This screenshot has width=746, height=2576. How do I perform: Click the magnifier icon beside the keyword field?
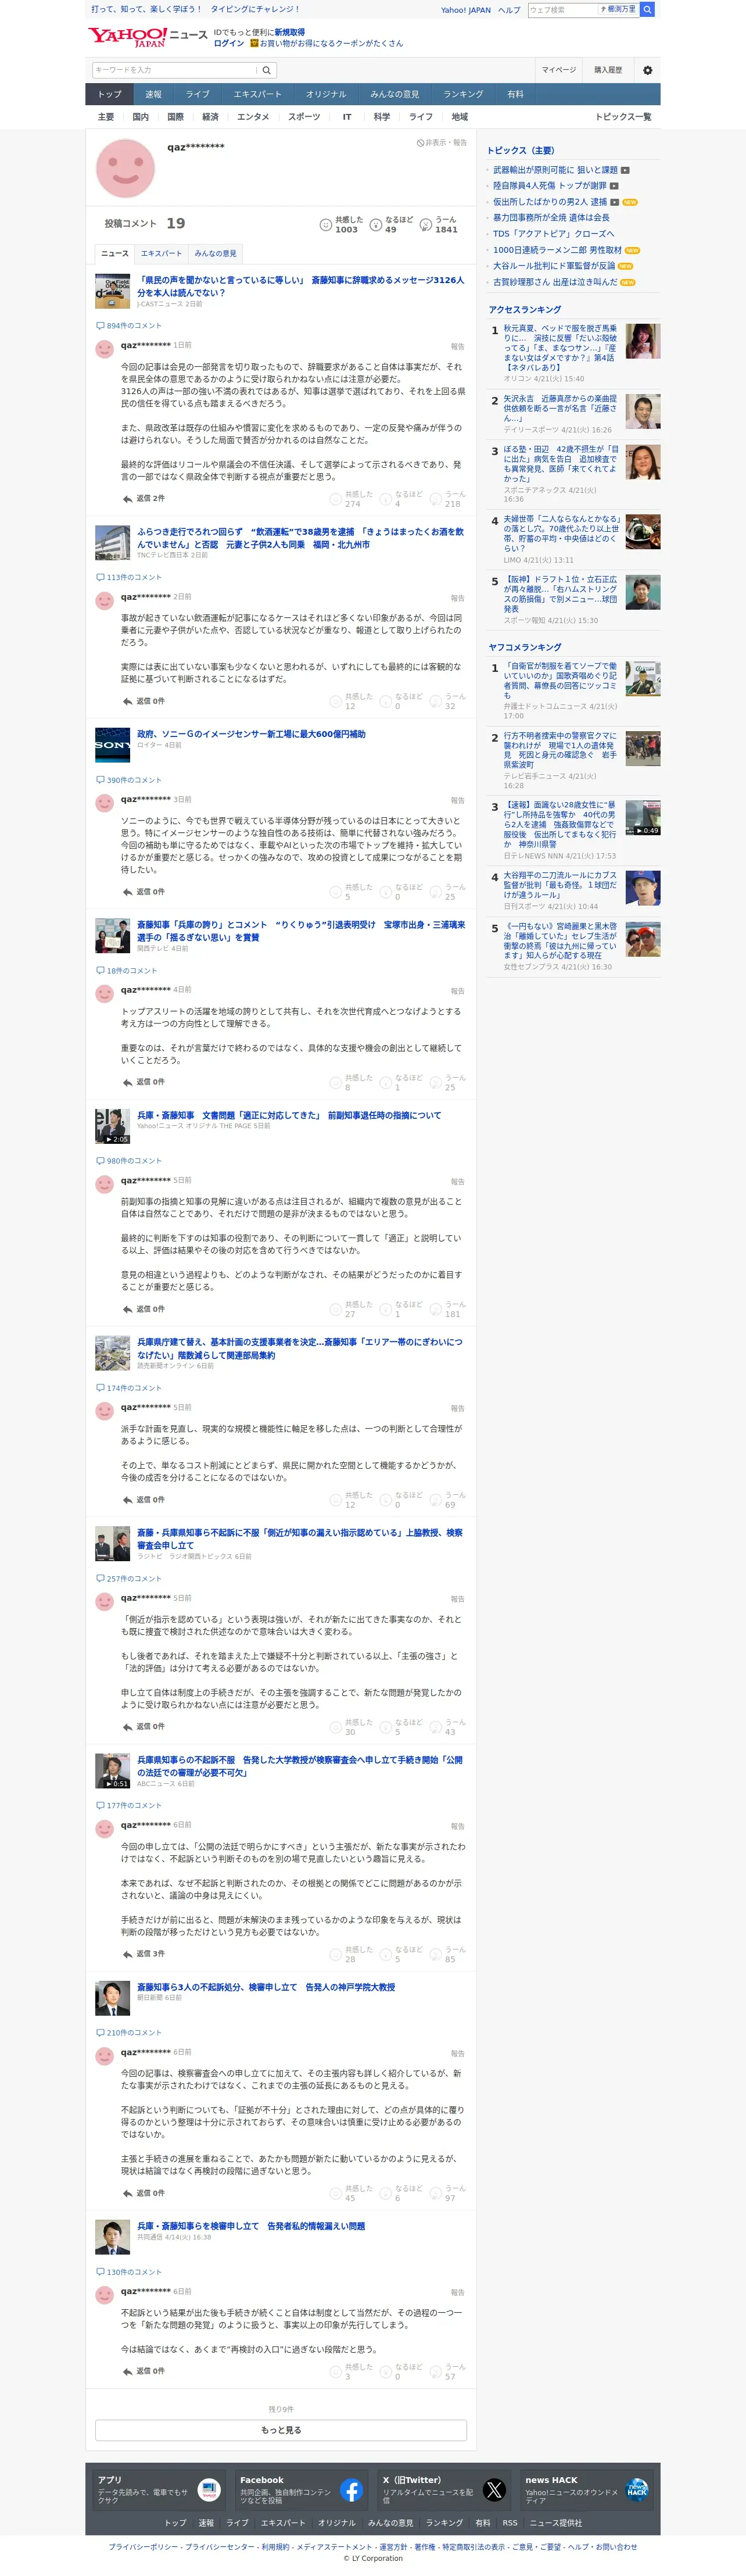click(266, 70)
